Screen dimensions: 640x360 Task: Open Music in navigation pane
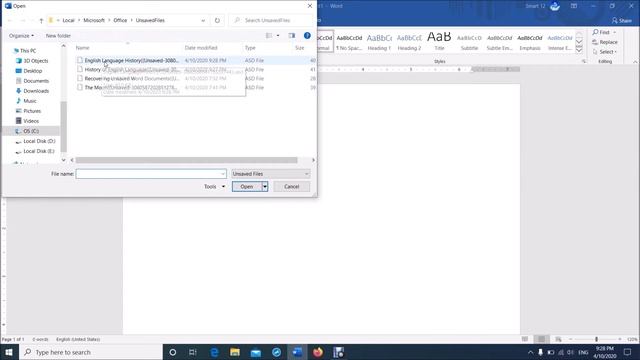[29, 101]
